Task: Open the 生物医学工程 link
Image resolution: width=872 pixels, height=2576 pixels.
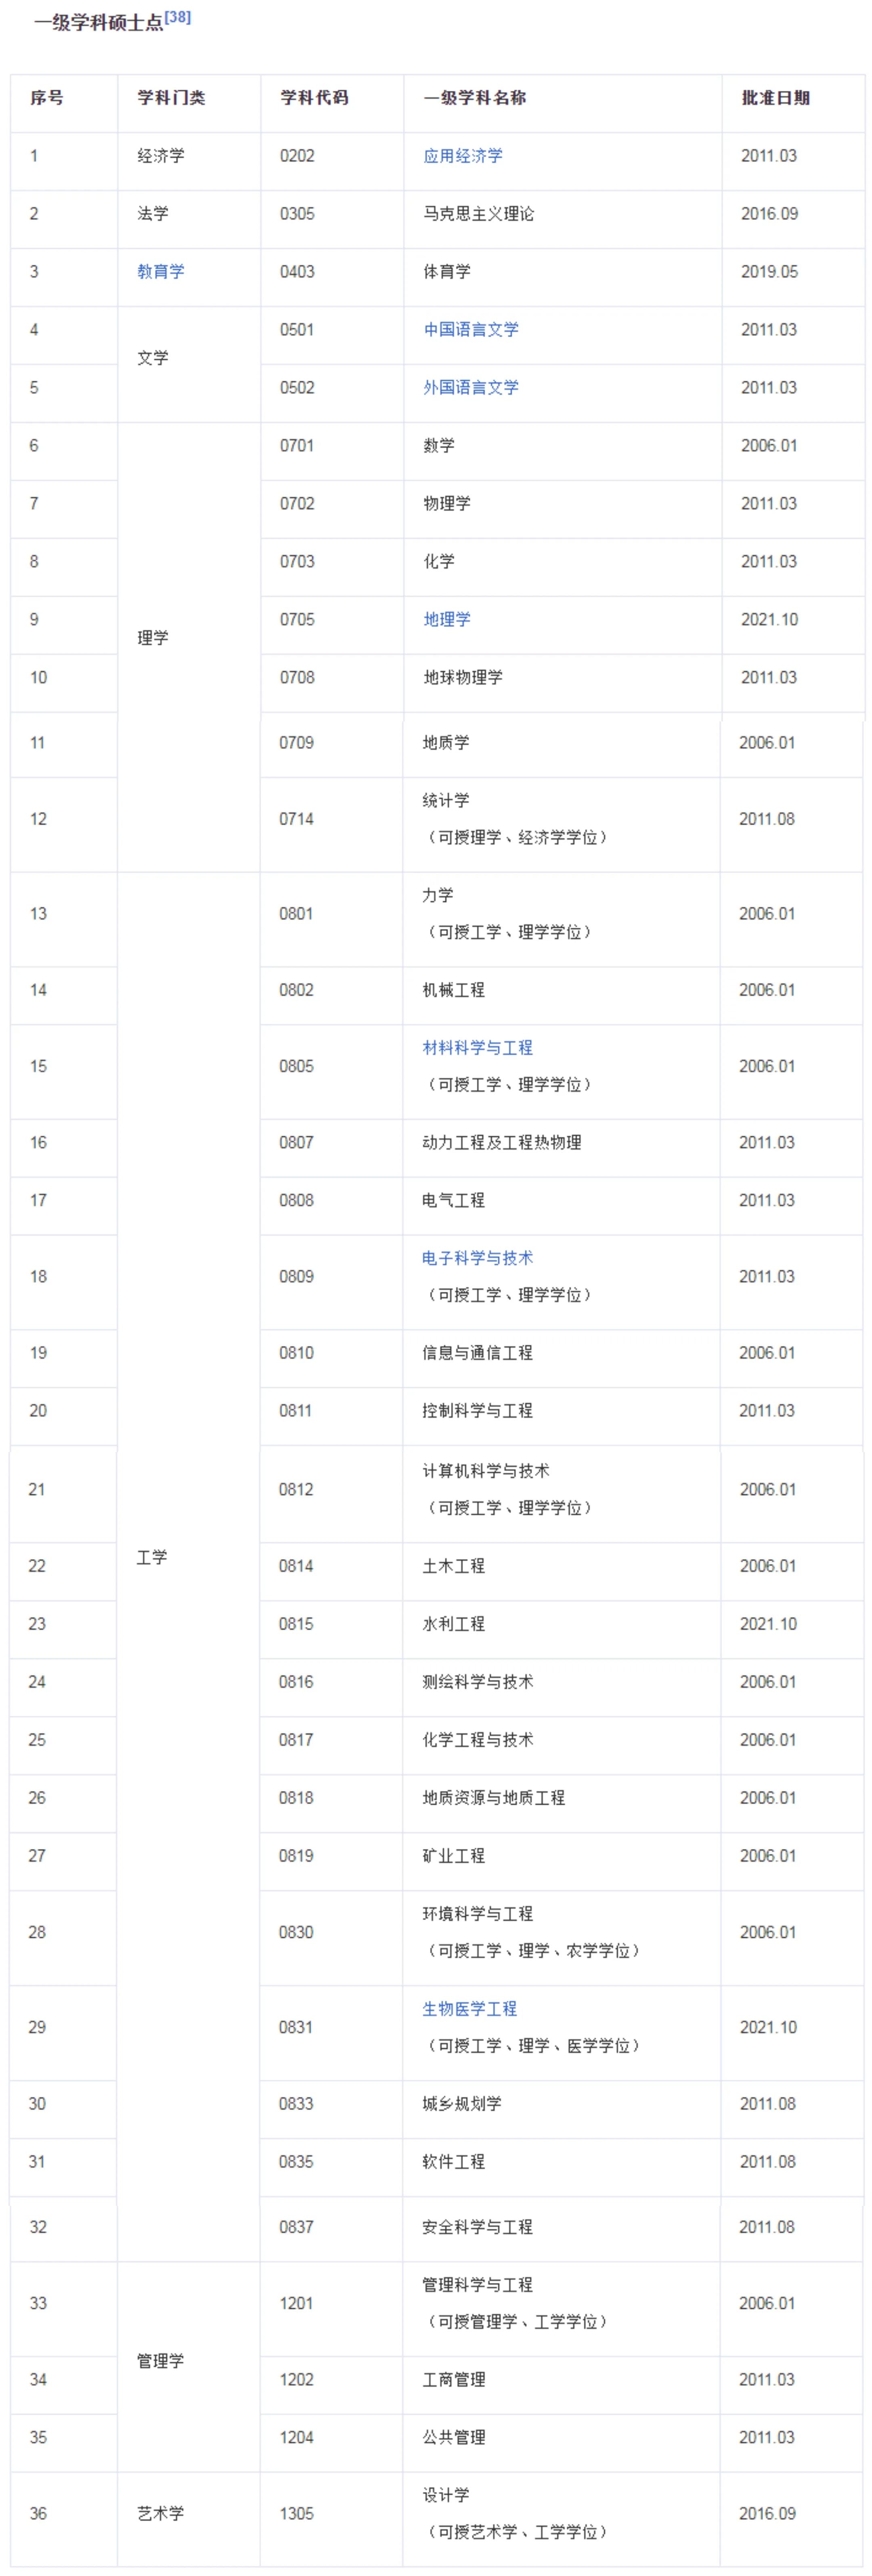Action: [x=469, y=2008]
